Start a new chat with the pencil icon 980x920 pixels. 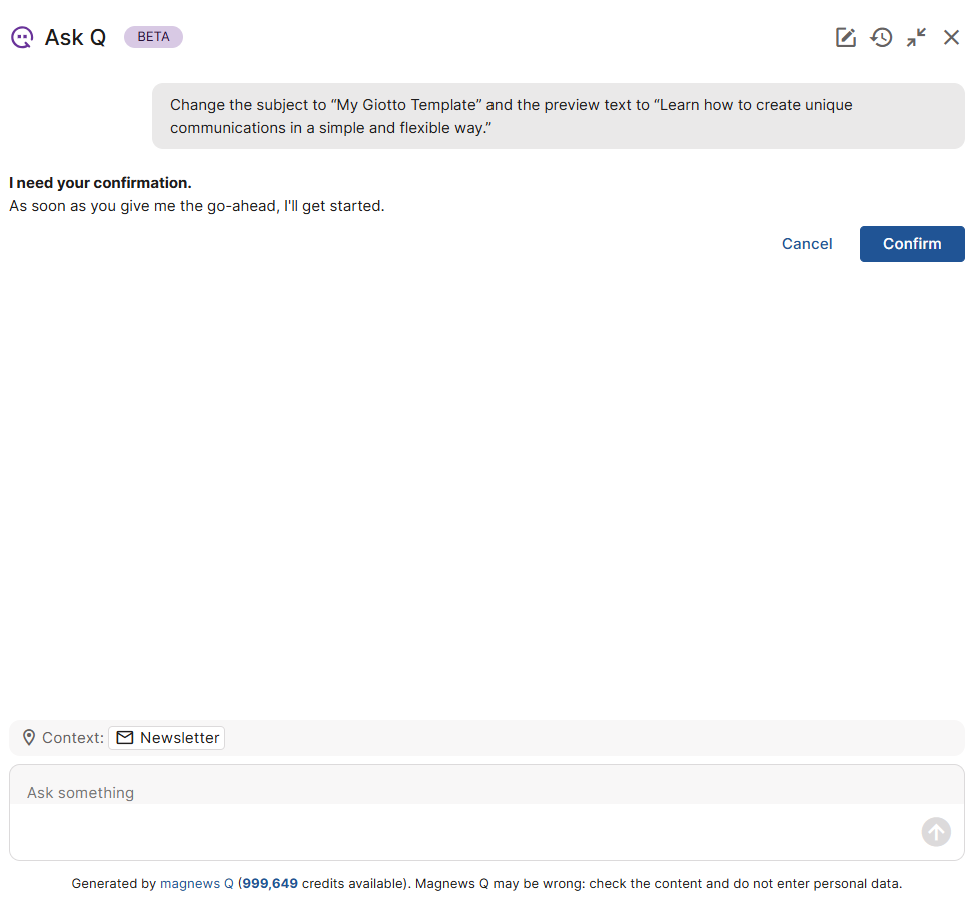coord(846,38)
